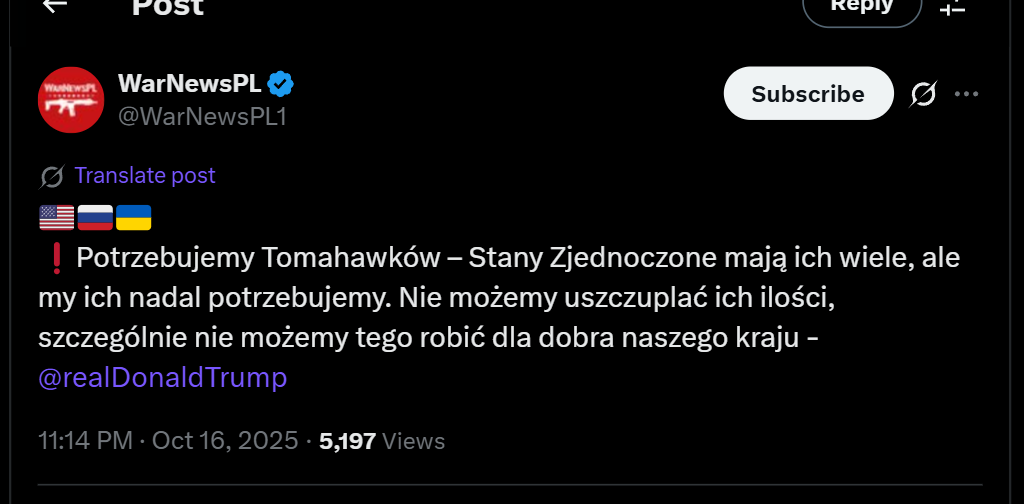Select the Translate post link
This screenshot has width=1024, height=504.
click(x=145, y=176)
